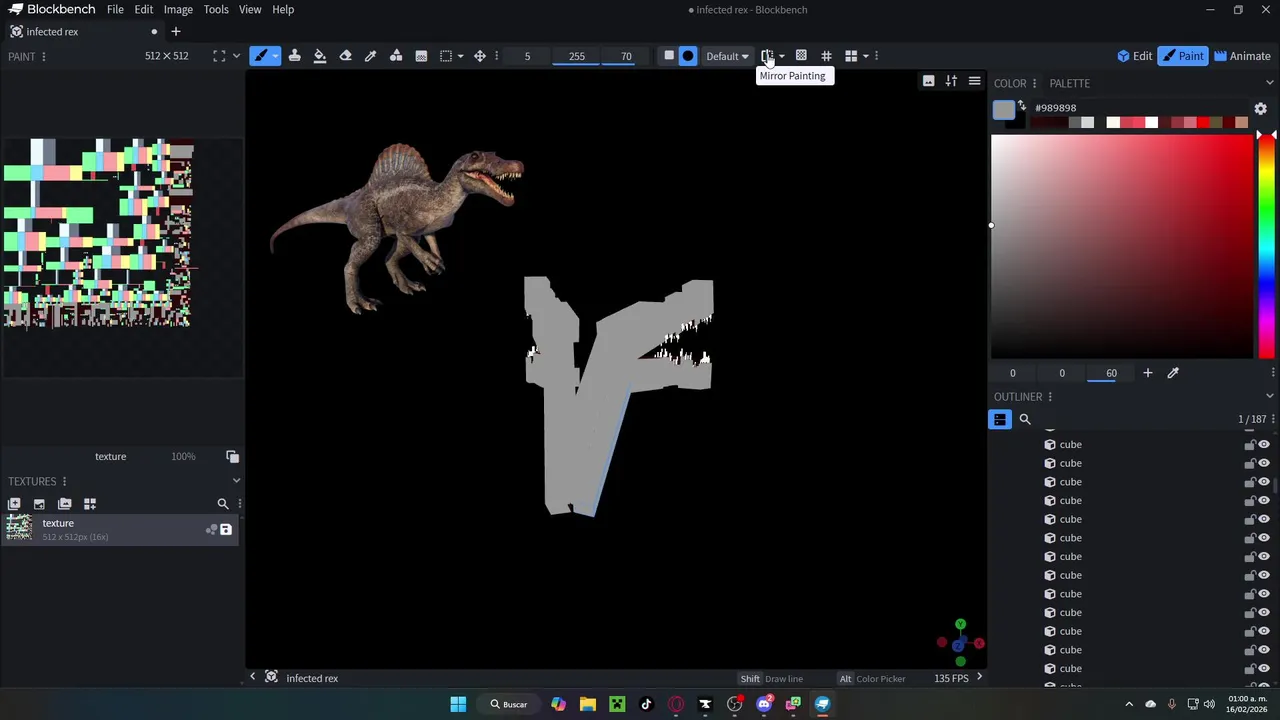Click the create new texture icon

[x=14, y=504]
